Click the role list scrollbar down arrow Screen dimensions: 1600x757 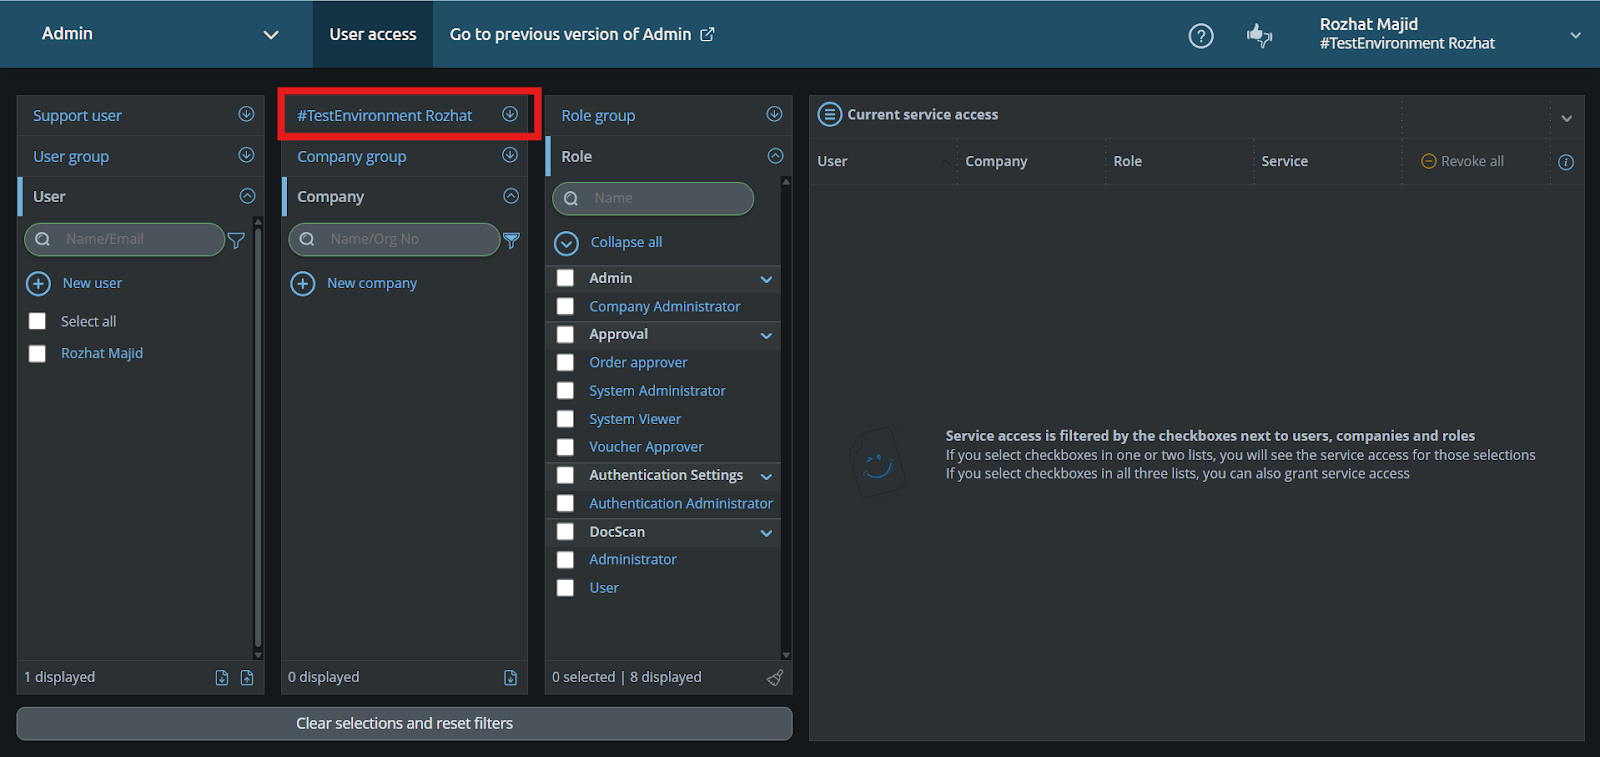(x=786, y=656)
